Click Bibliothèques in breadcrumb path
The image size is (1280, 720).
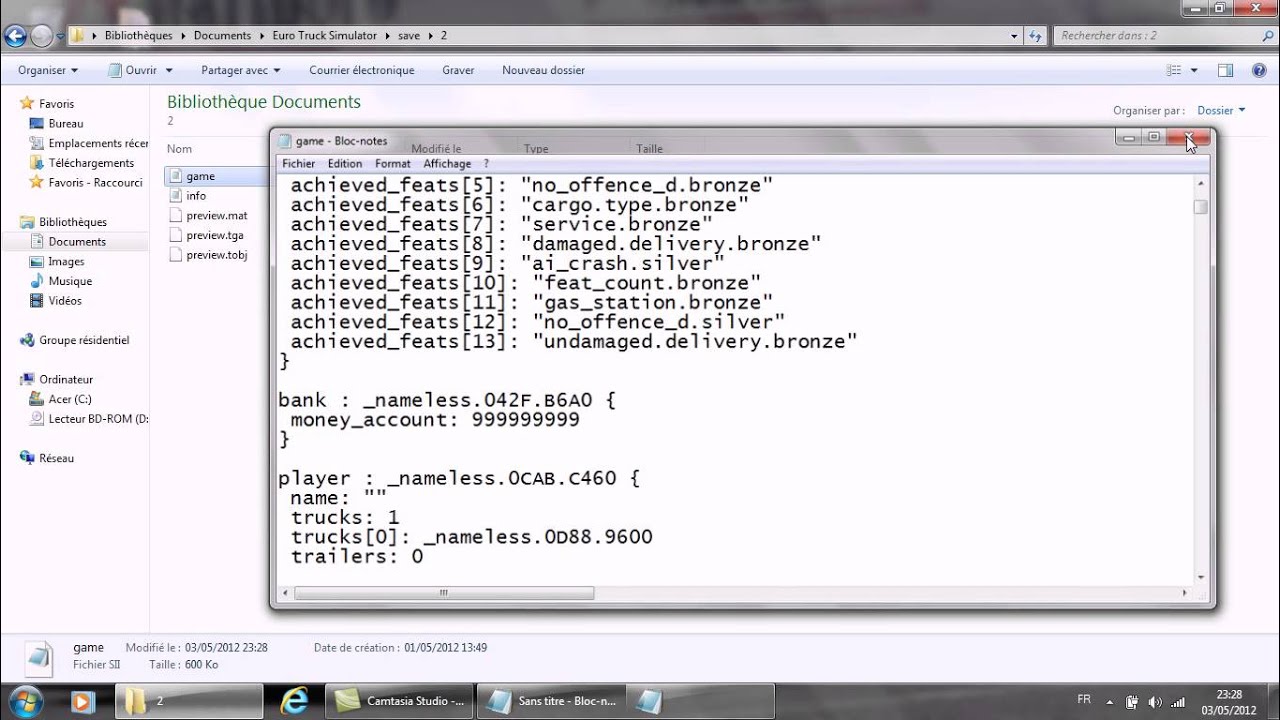pos(138,35)
